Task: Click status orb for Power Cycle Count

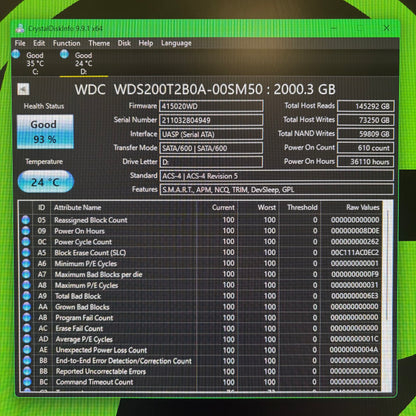Action: (x=26, y=242)
